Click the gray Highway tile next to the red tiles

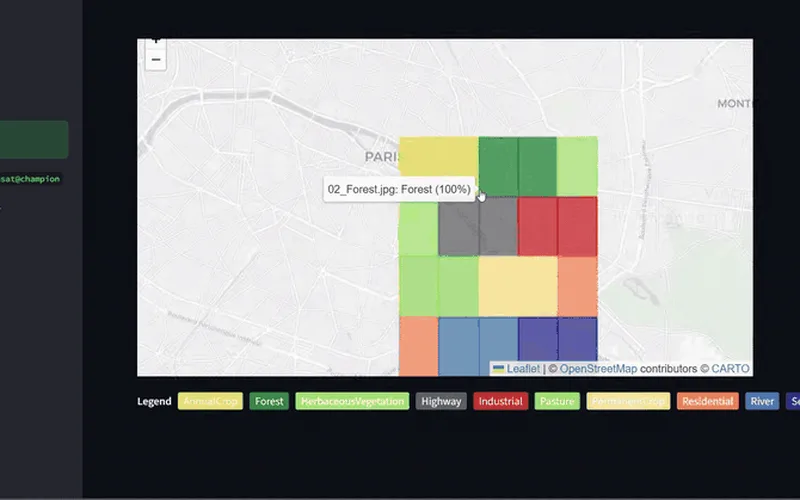click(498, 226)
